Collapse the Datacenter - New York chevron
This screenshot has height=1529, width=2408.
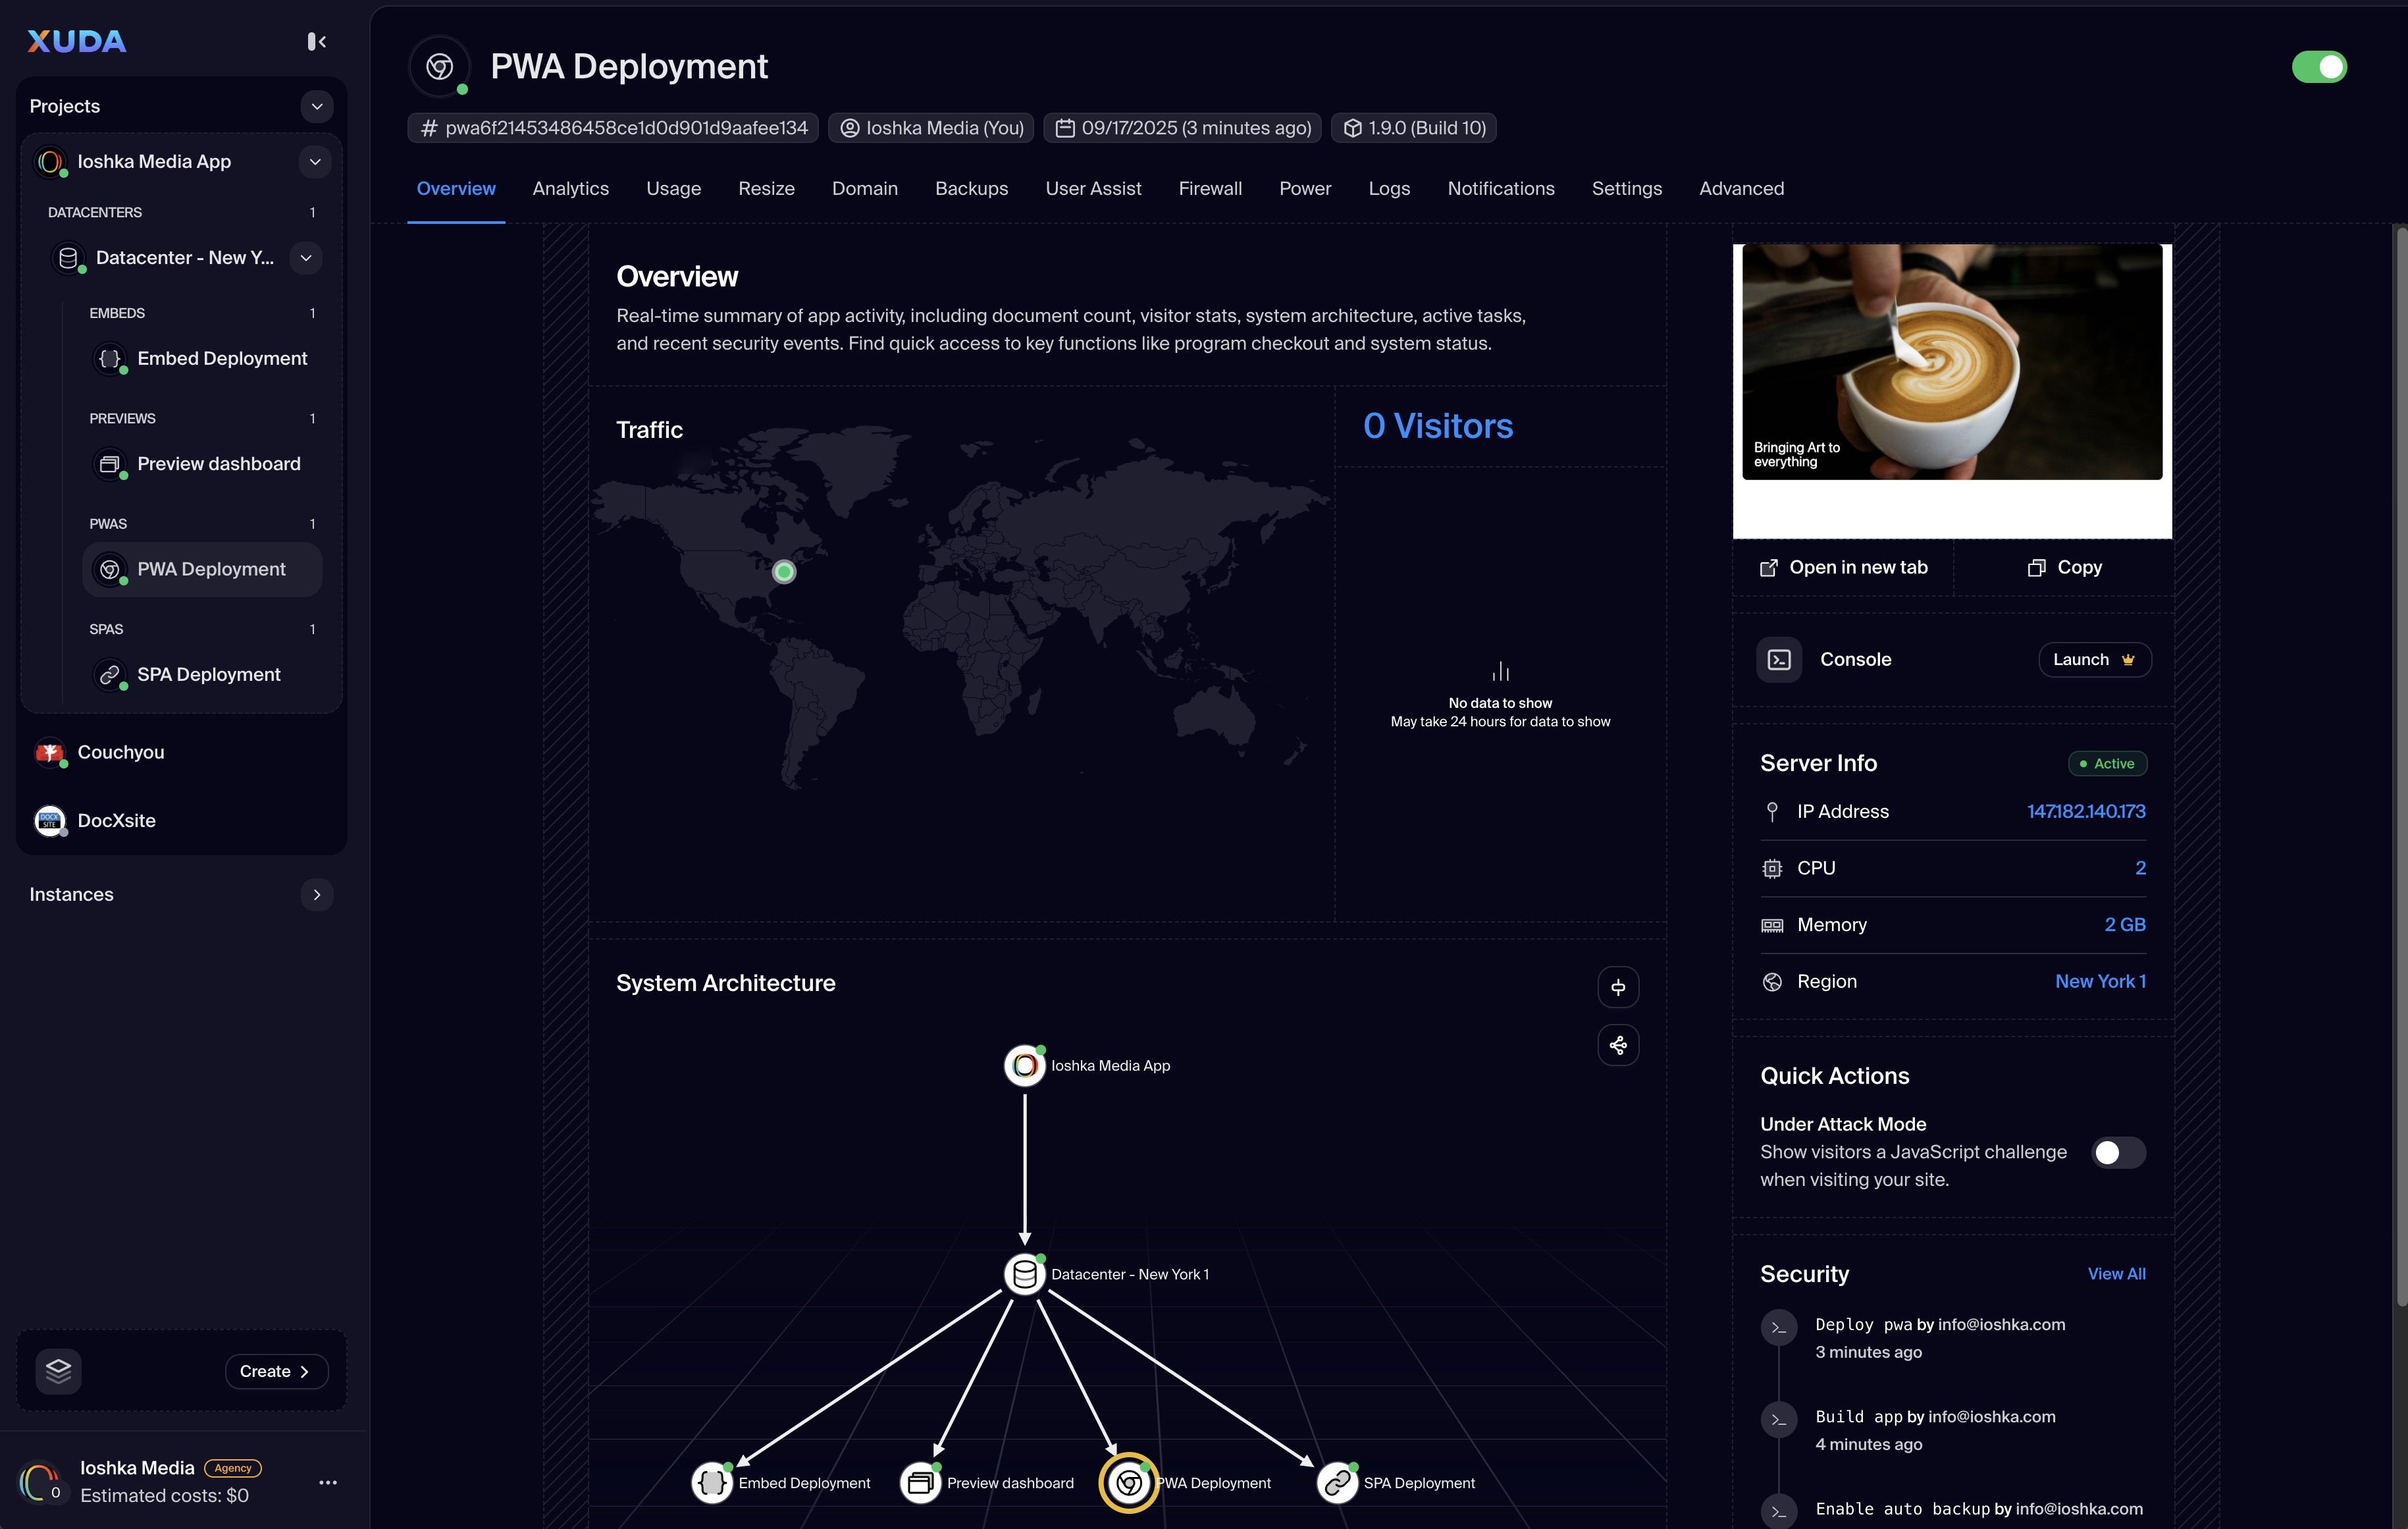pyautogui.click(x=306, y=258)
